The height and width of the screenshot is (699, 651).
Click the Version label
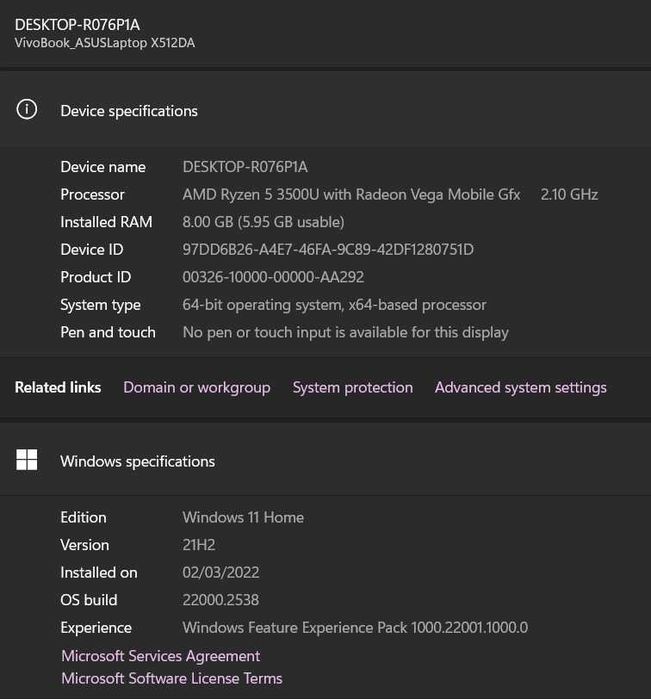85,545
